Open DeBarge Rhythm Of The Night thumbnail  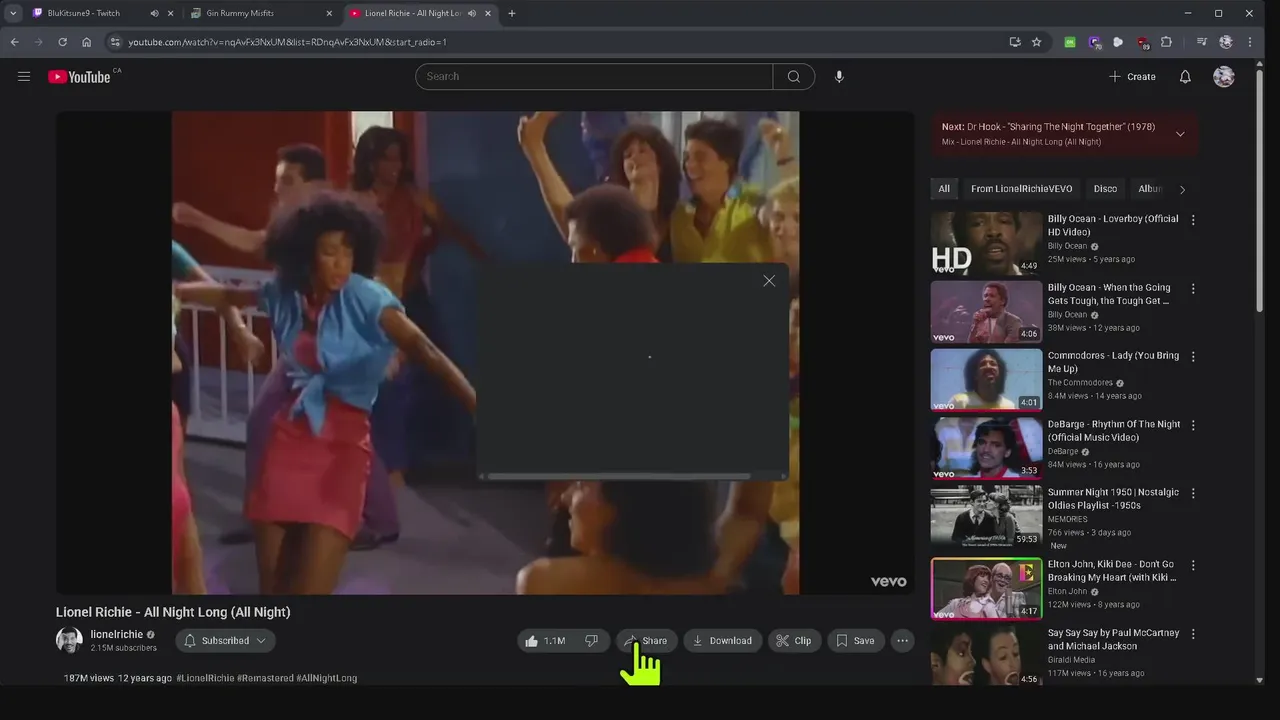(x=986, y=448)
